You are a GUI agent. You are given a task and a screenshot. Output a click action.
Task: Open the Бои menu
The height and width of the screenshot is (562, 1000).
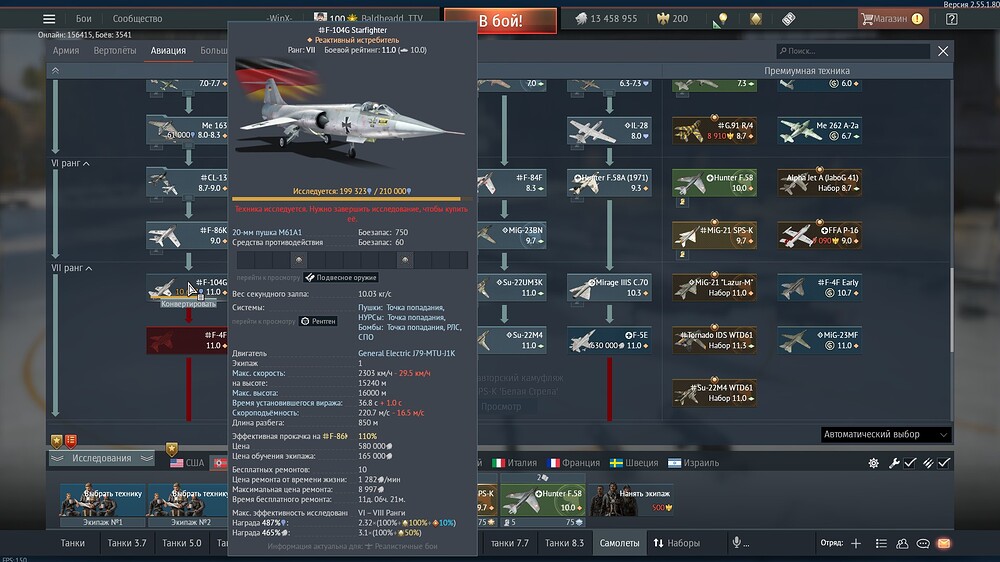click(84, 18)
